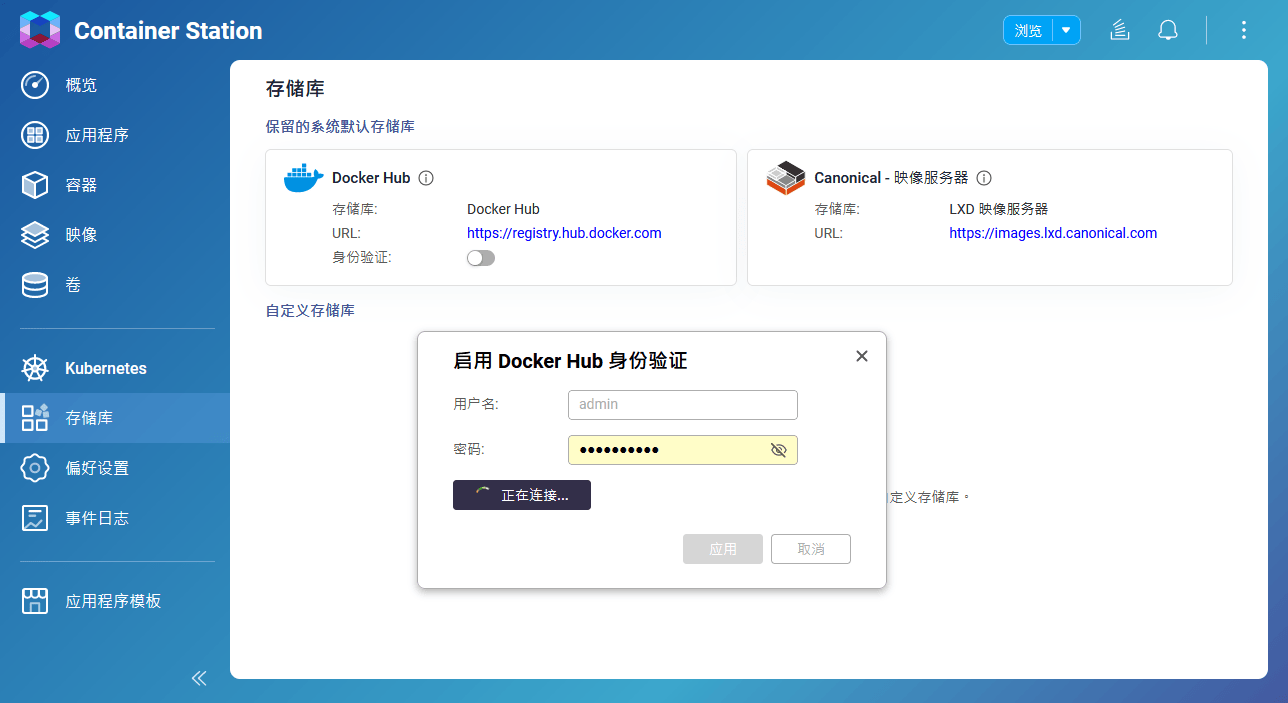Navigate to the 容器 menu item
Screen dimensions: 1288x703
(115, 185)
